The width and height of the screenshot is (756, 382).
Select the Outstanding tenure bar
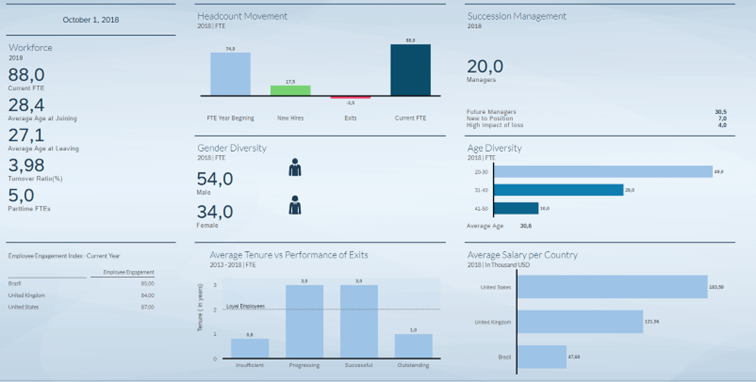click(x=413, y=346)
